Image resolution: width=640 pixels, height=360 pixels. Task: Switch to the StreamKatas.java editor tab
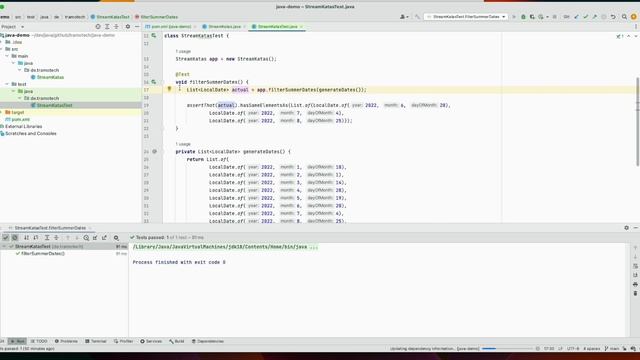click(x=224, y=27)
